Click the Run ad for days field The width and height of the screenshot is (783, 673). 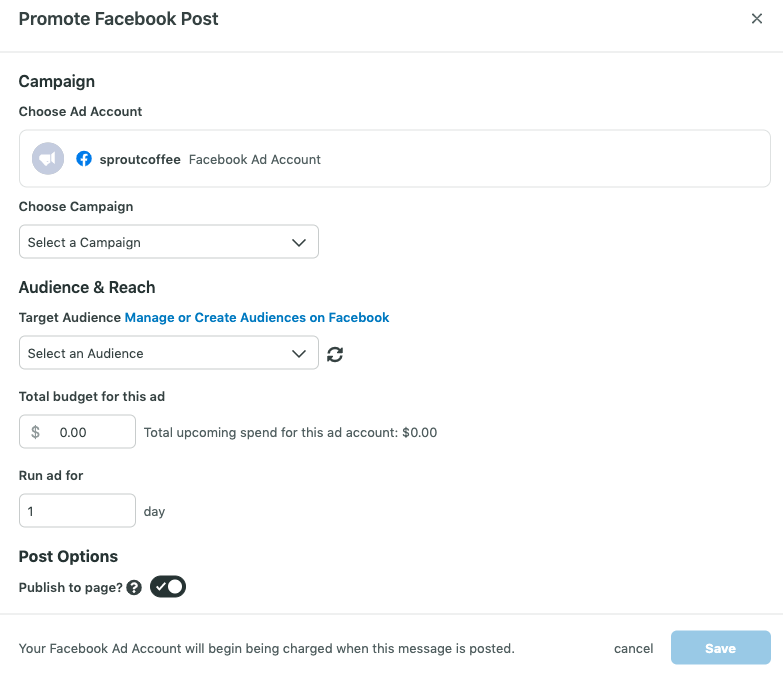point(77,510)
